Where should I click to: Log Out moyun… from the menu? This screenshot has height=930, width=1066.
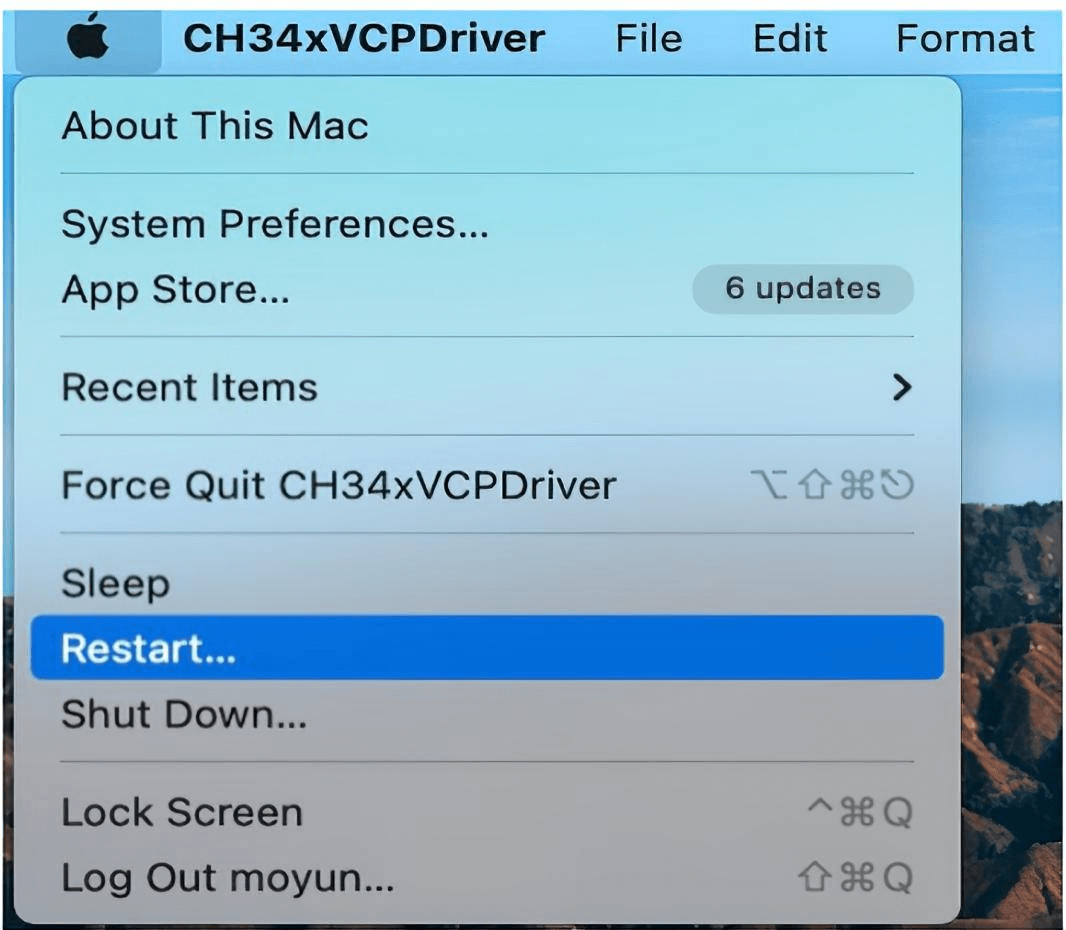click(x=228, y=878)
